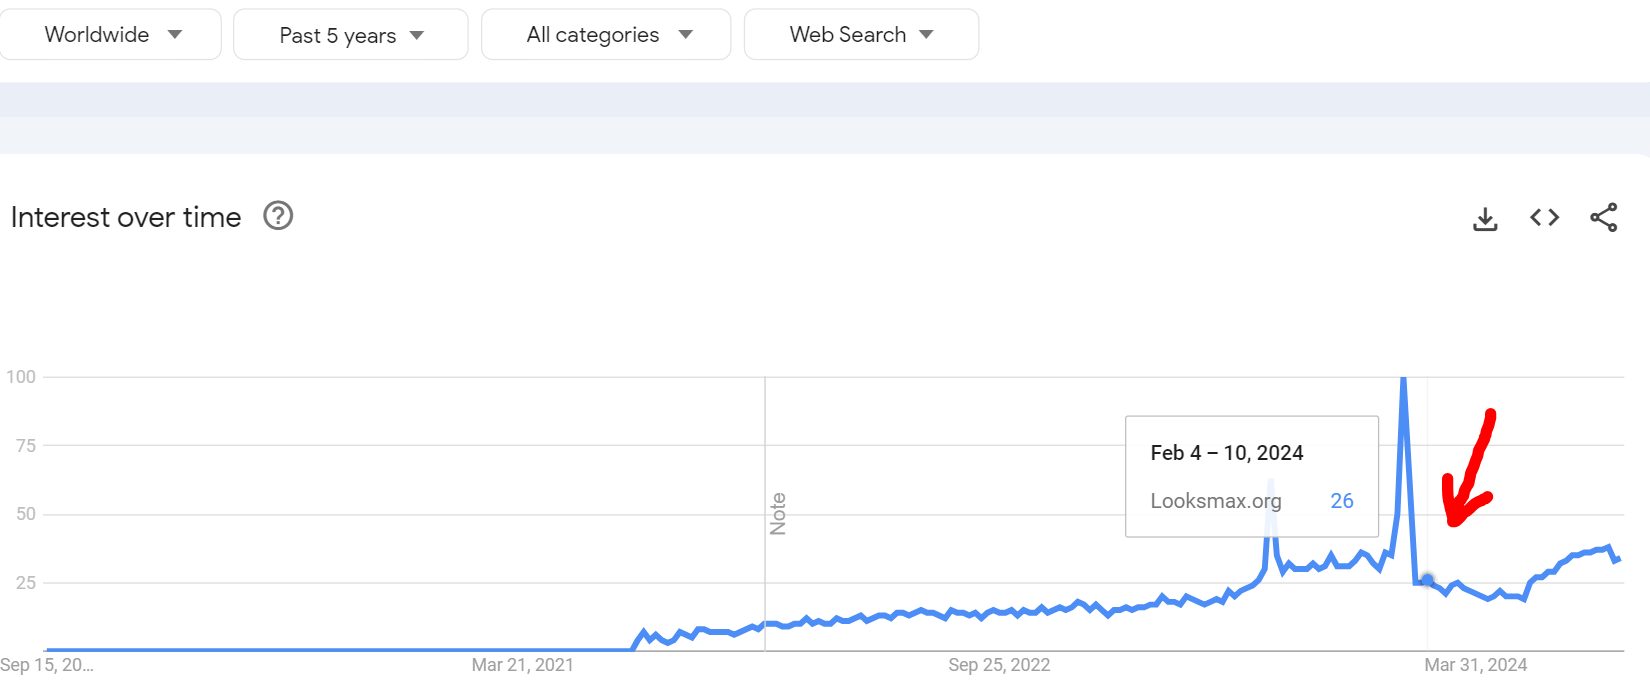The height and width of the screenshot is (693, 1650).
Task: Click the Mar 21, 2021 axis label
Action: point(522,665)
